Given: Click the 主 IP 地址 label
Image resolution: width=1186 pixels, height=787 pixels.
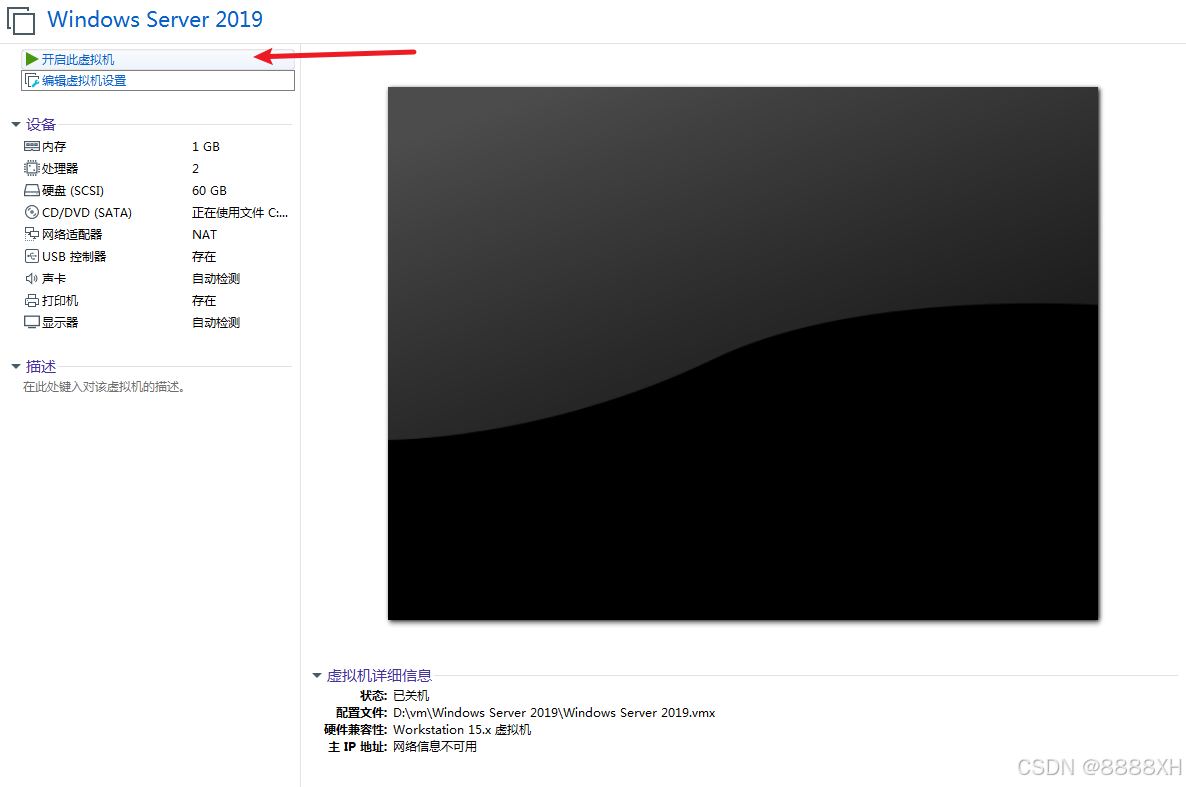Looking at the screenshot, I should (x=358, y=747).
